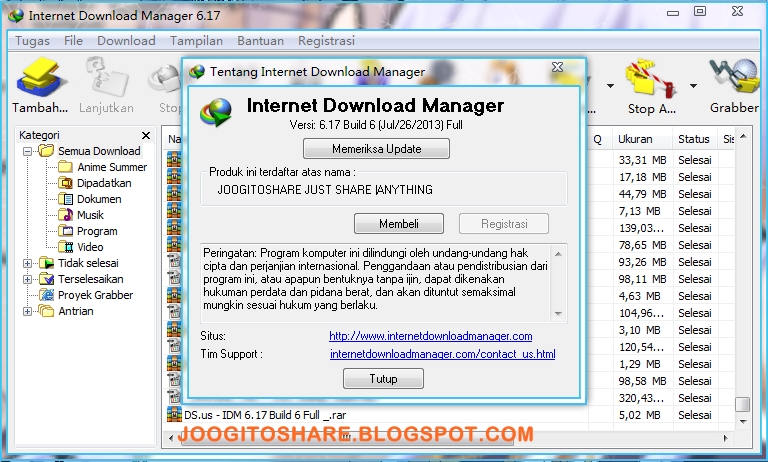Open the Tampilan menu
Image resolution: width=768 pixels, height=462 pixels.
pos(196,41)
